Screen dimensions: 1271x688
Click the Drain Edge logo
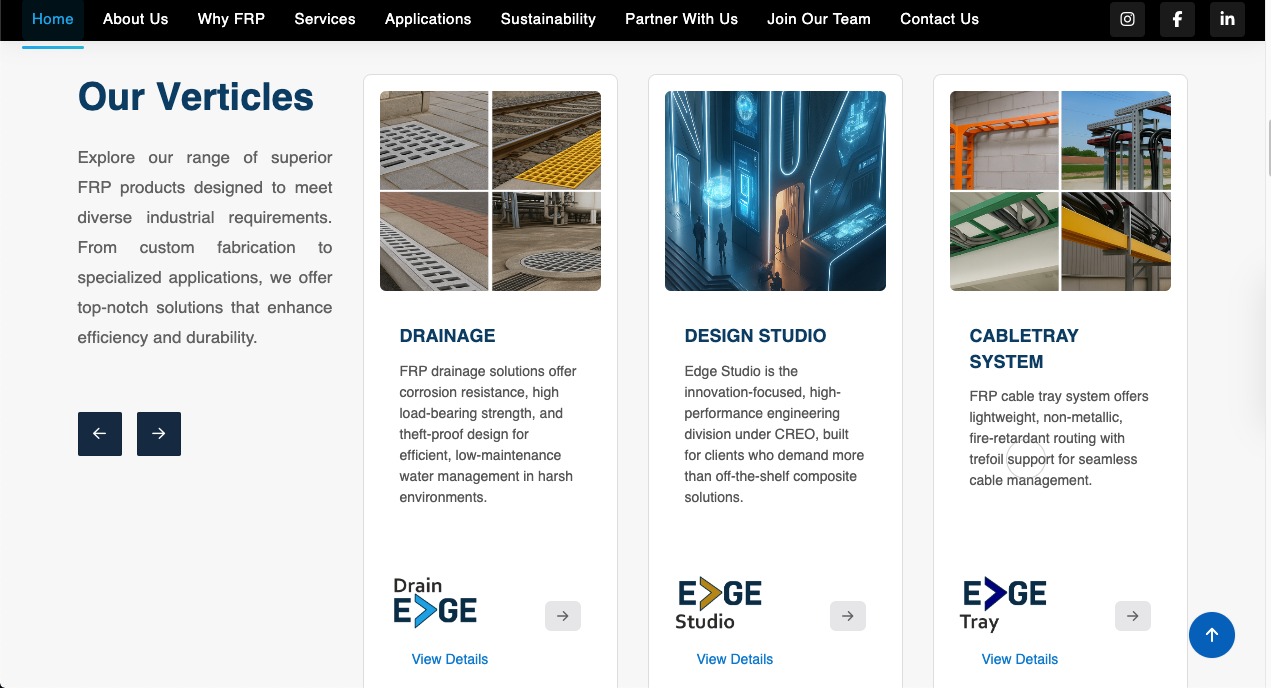[435, 603]
